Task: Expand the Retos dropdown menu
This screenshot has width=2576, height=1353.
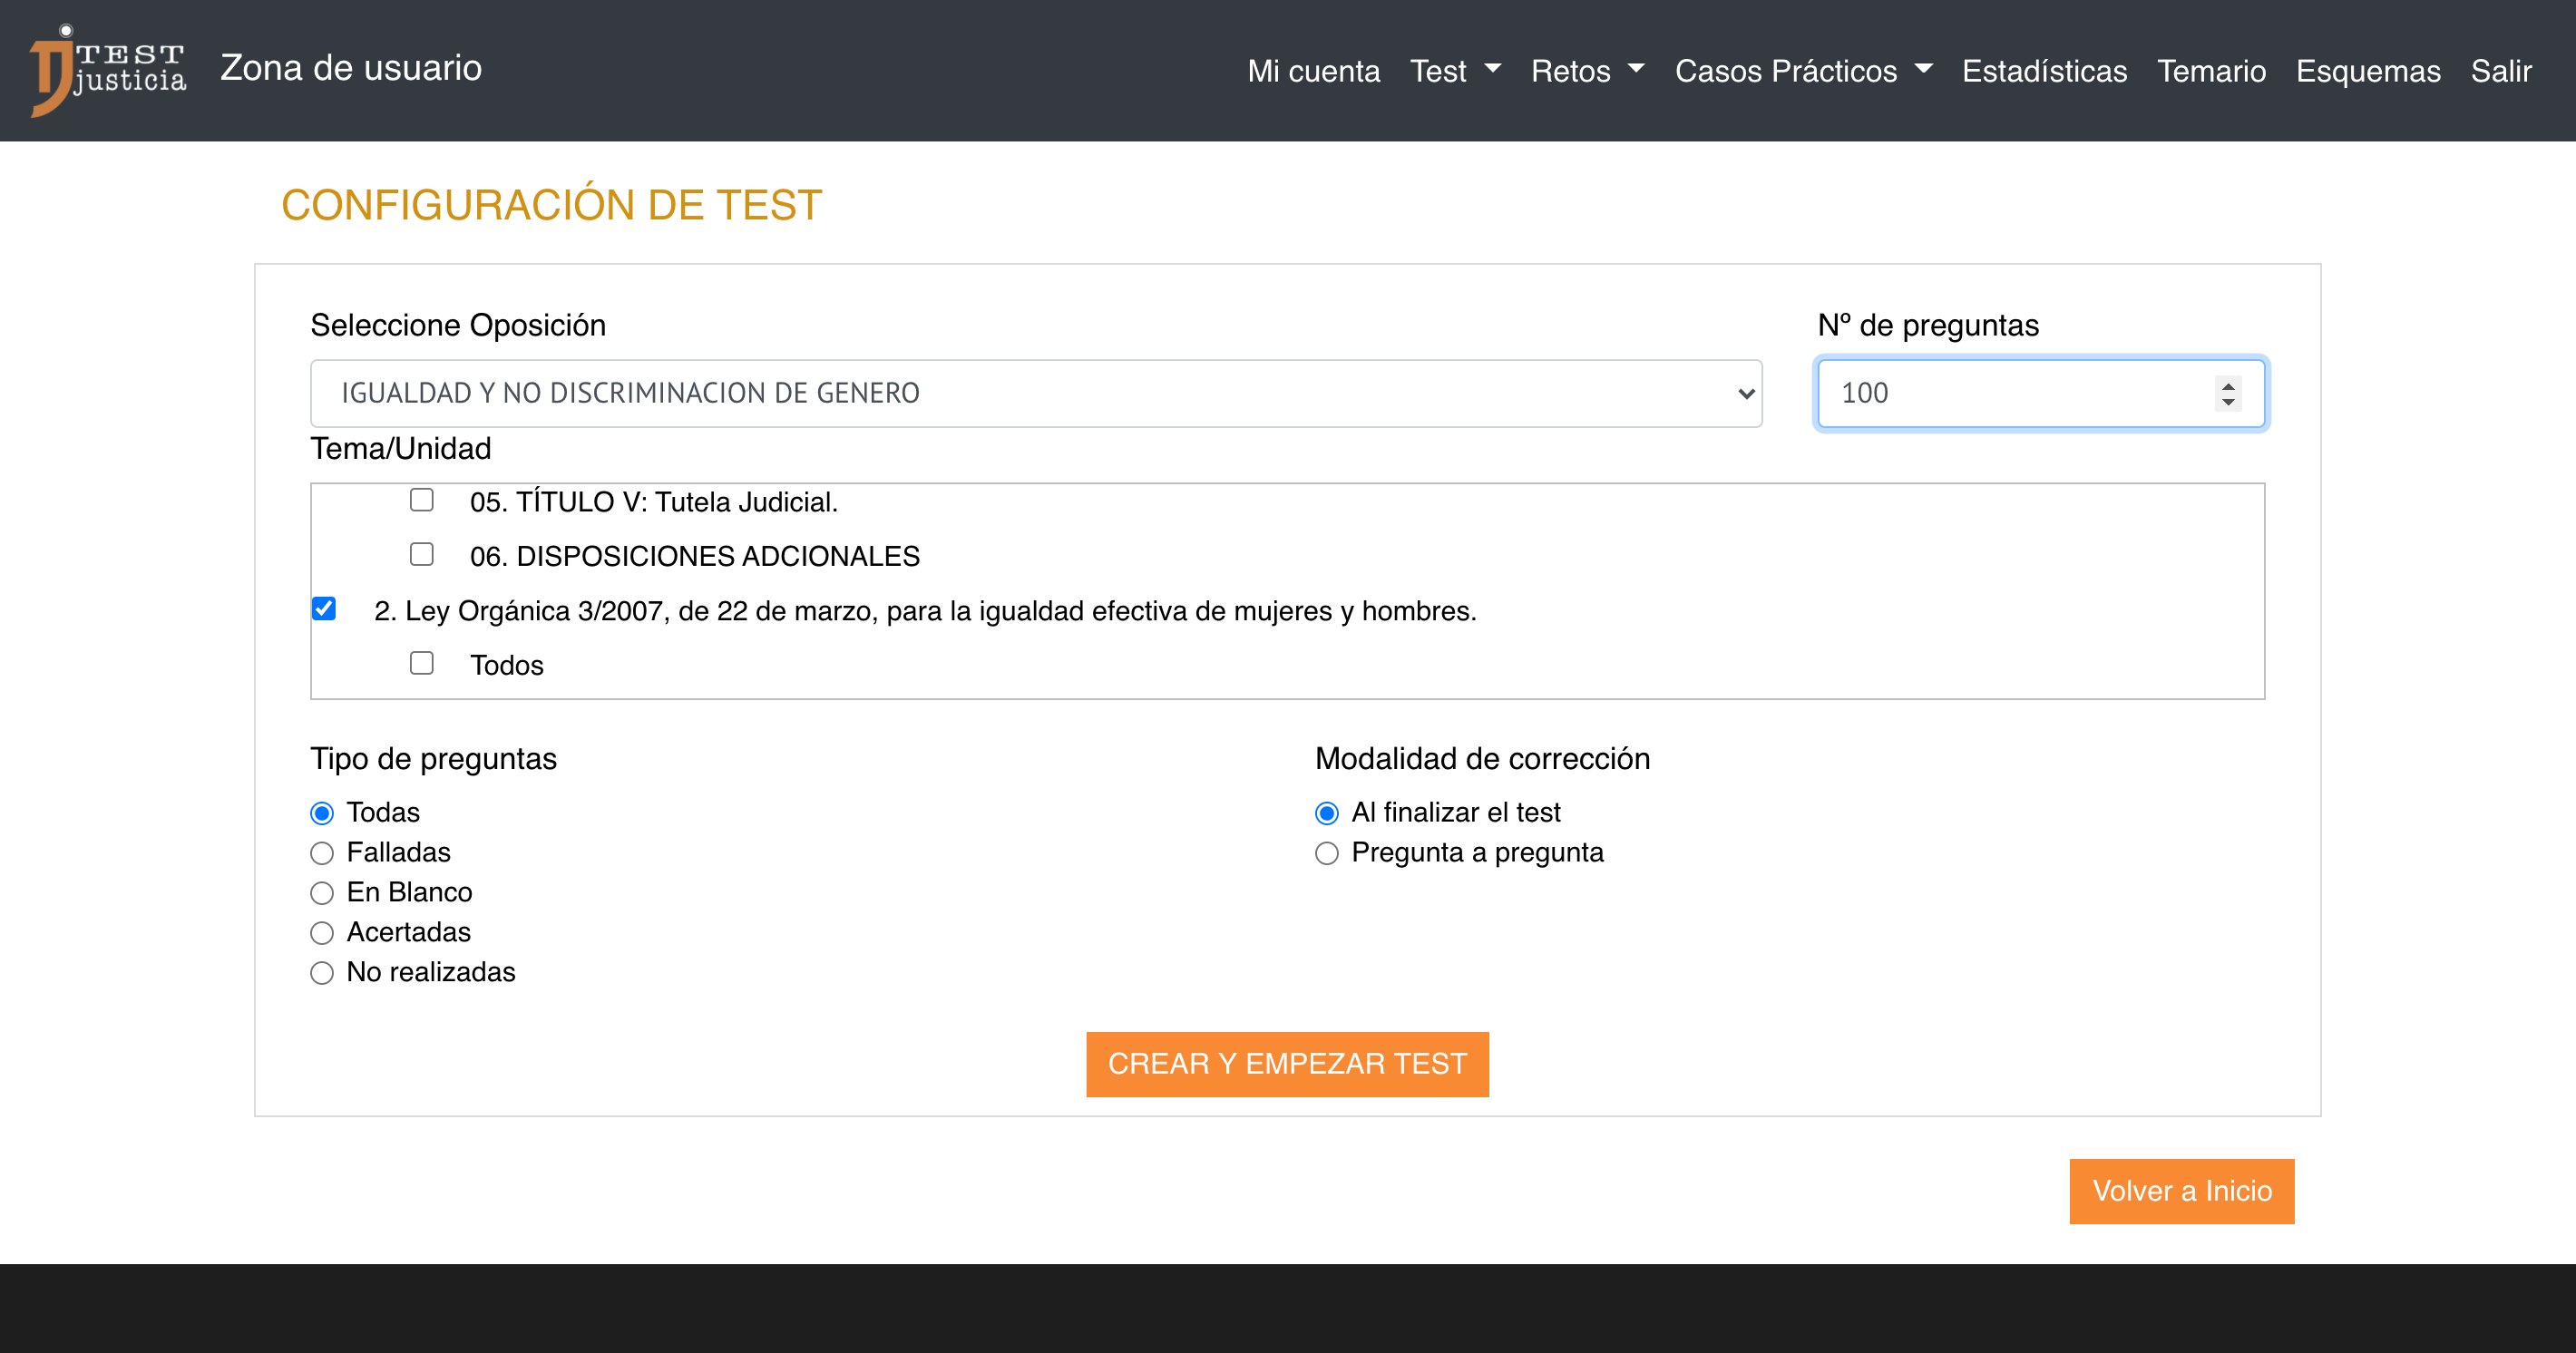Action: click(x=1588, y=71)
